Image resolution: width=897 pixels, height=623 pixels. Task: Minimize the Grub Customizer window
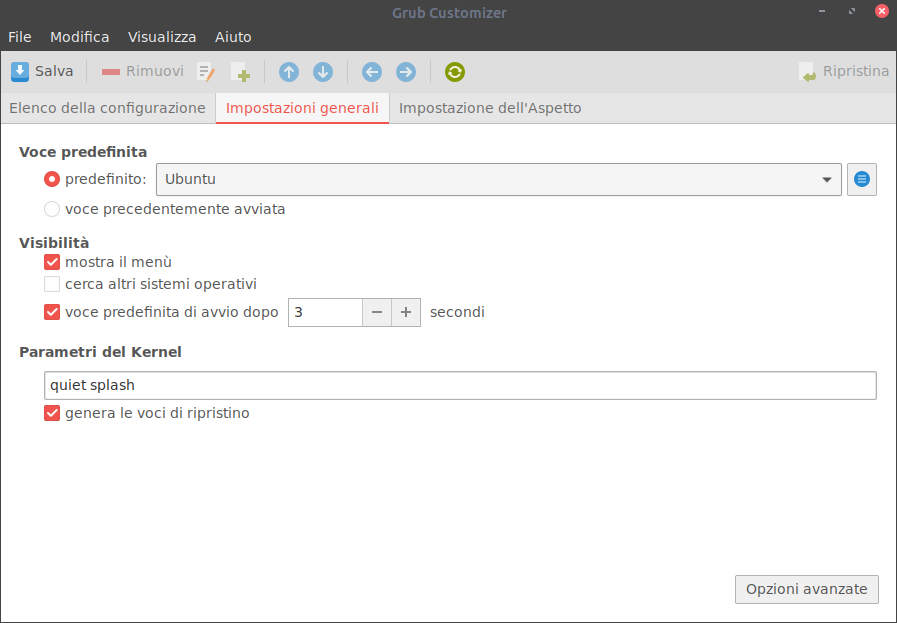coord(822,11)
